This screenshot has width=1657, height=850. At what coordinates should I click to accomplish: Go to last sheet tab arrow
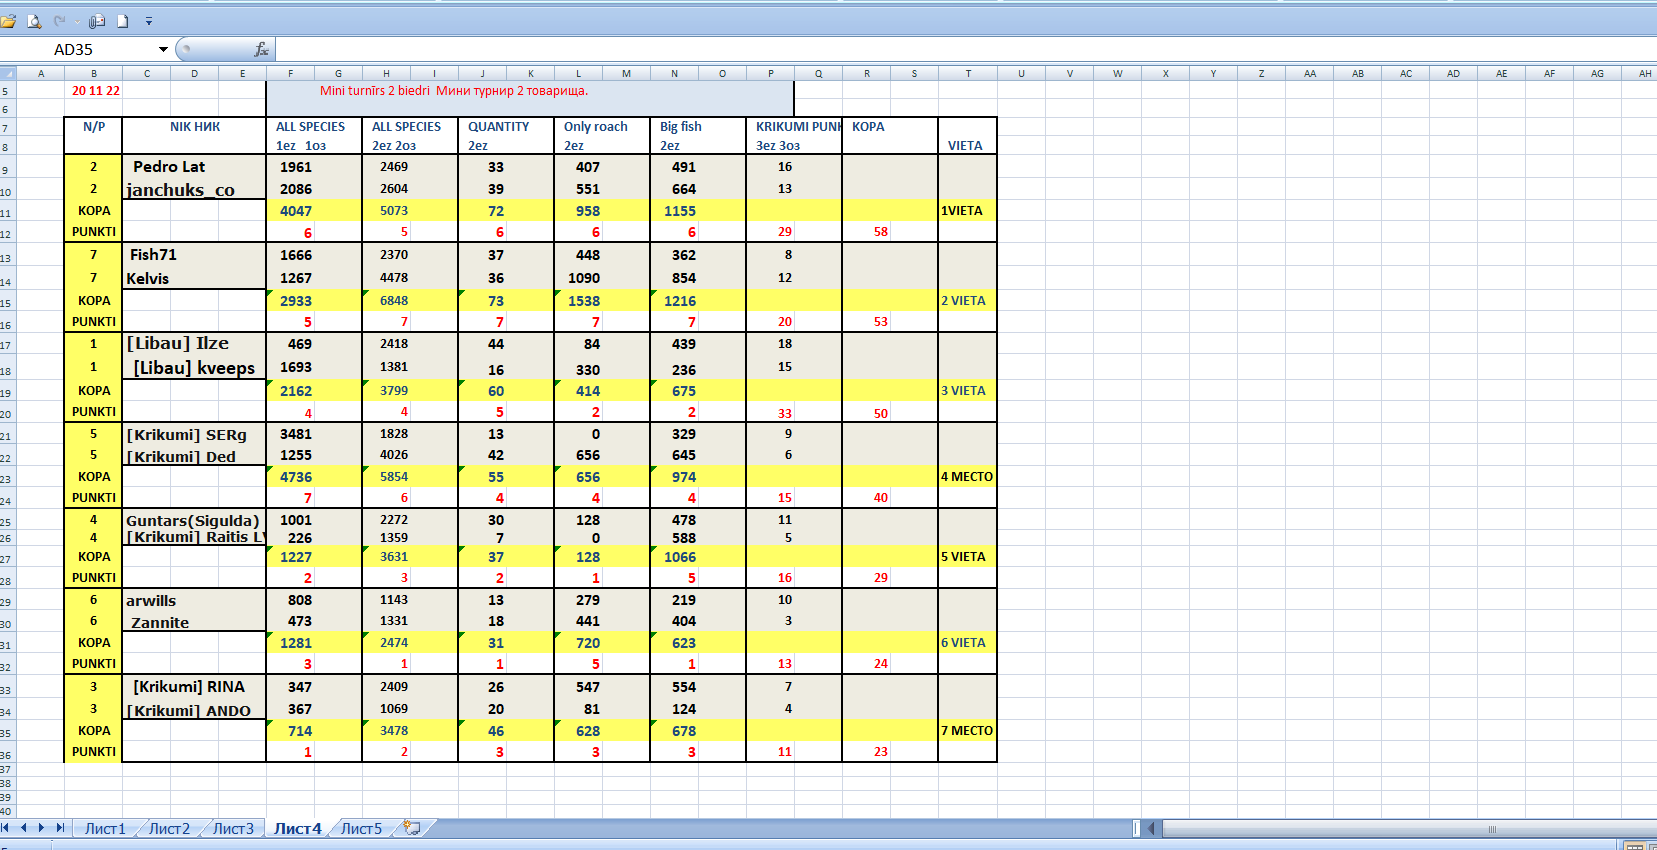(60, 828)
